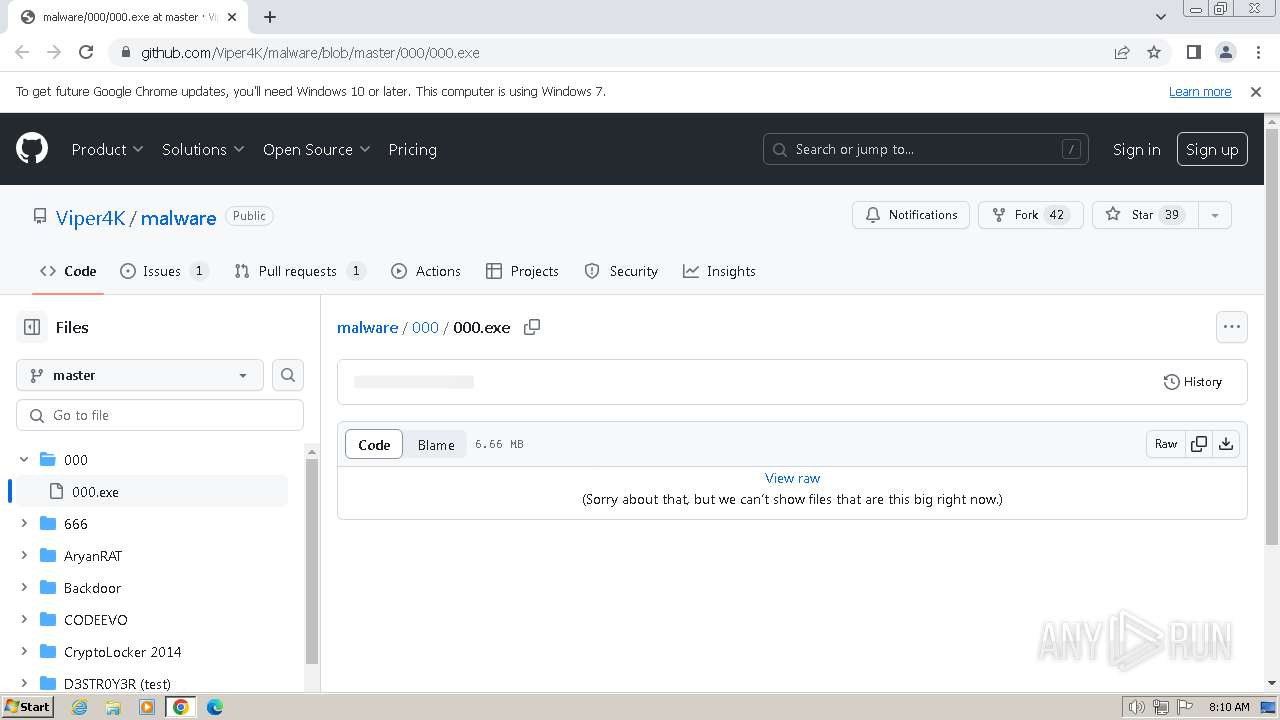Copy file path icon next to 000.exe
Viewport: 1280px width, 720px height.
pos(532,327)
